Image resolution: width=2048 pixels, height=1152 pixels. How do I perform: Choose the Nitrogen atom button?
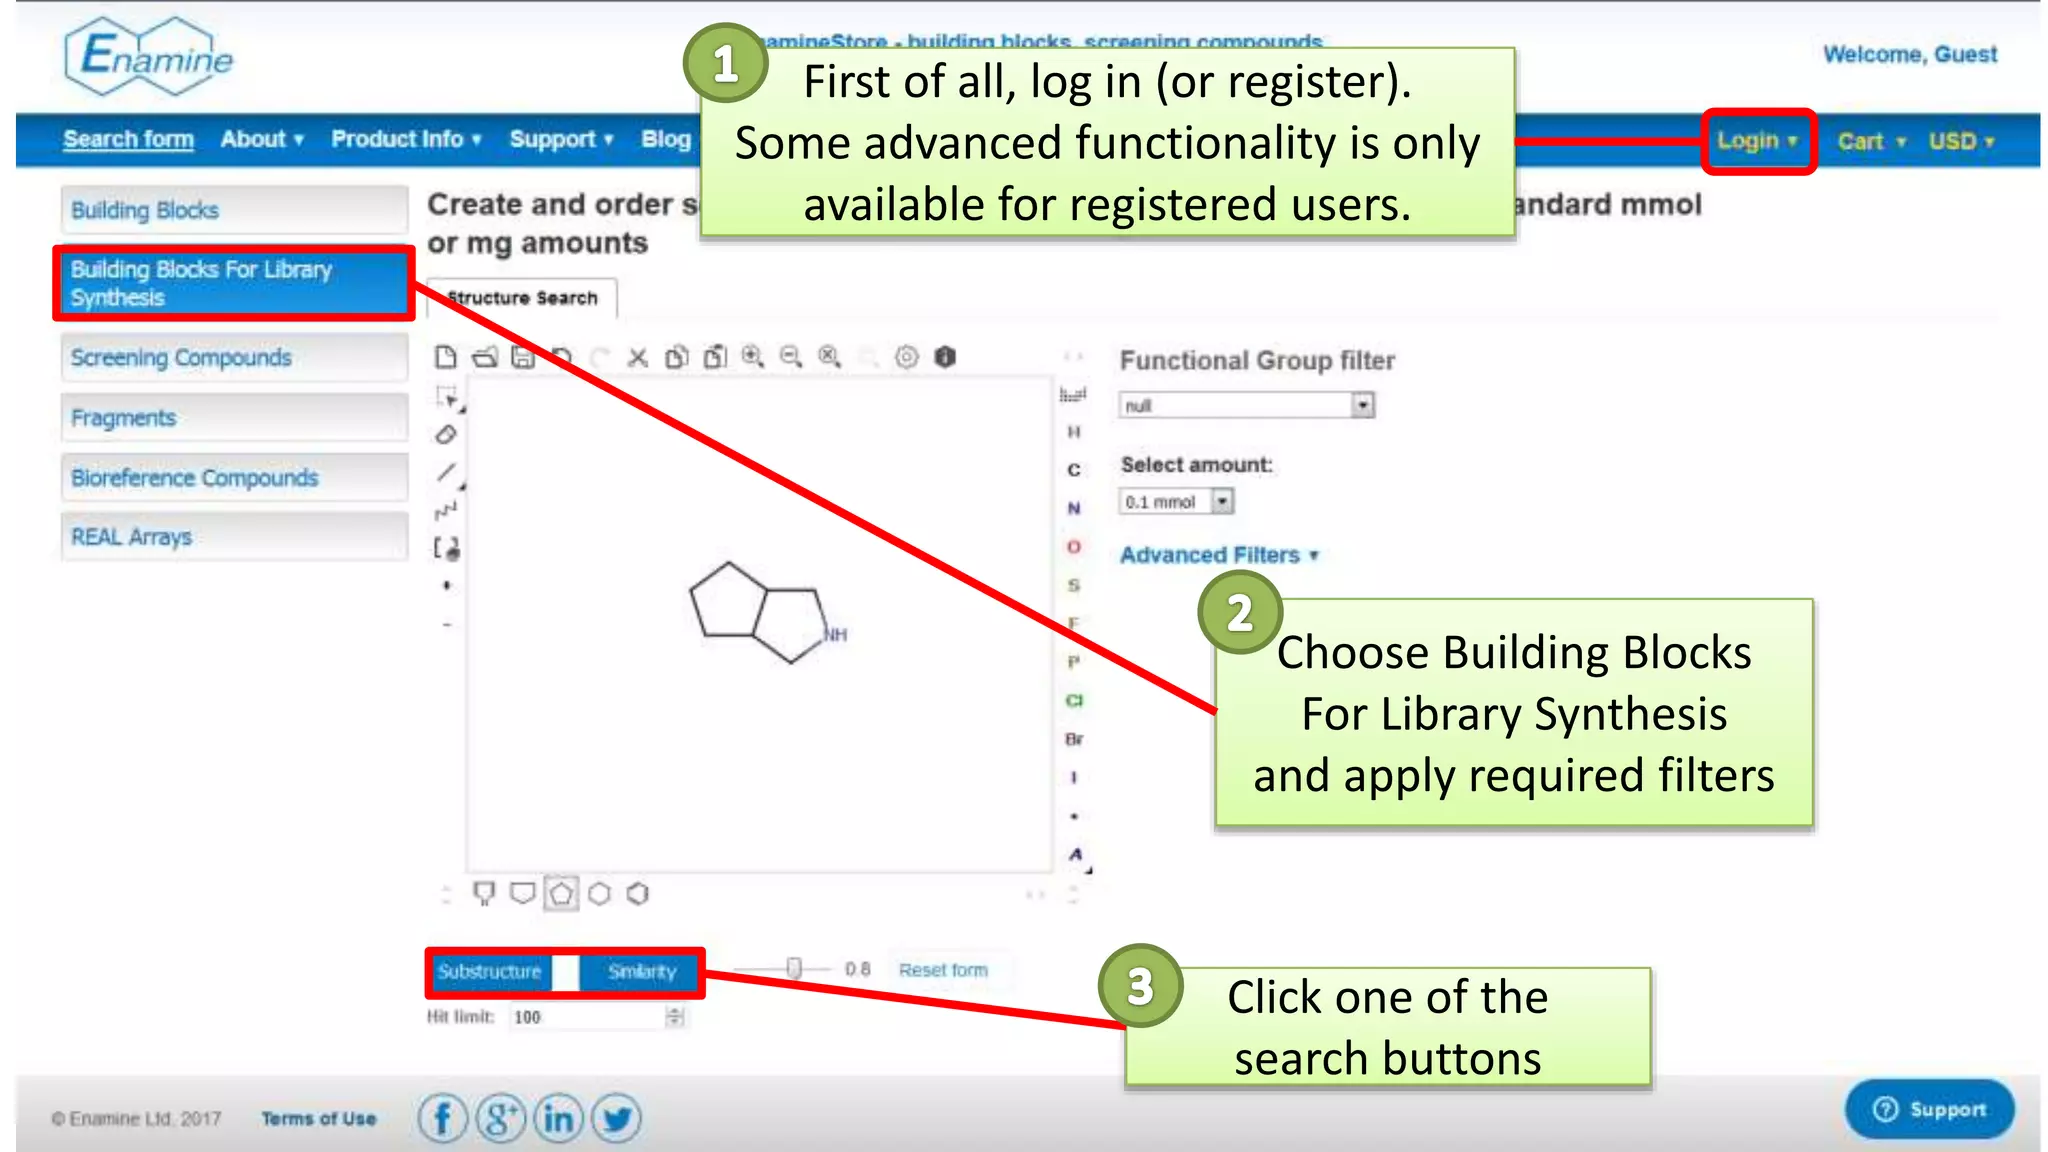(1073, 508)
